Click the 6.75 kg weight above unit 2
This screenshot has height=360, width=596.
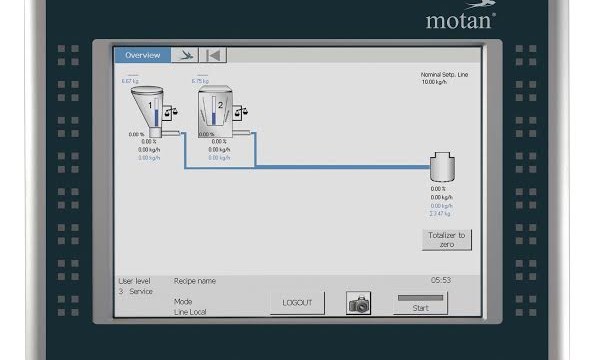point(200,81)
